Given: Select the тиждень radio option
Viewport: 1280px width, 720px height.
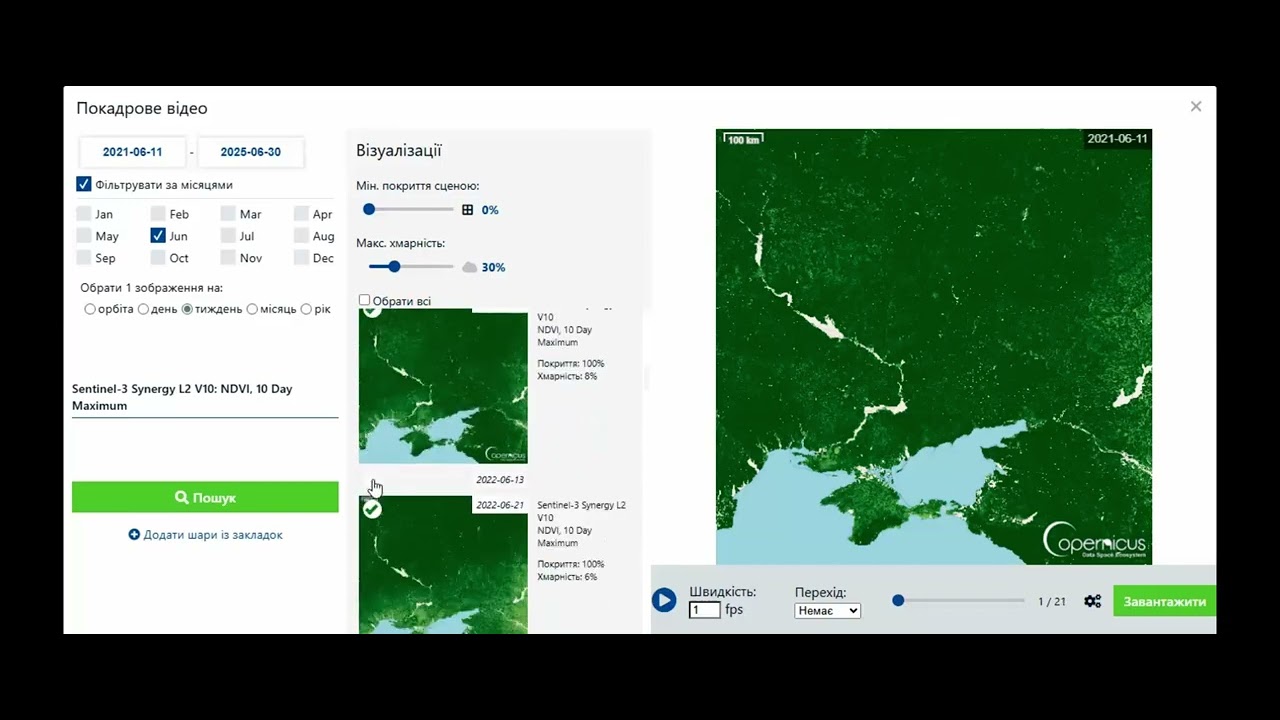Looking at the screenshot, I should click(x=187, y=309).
